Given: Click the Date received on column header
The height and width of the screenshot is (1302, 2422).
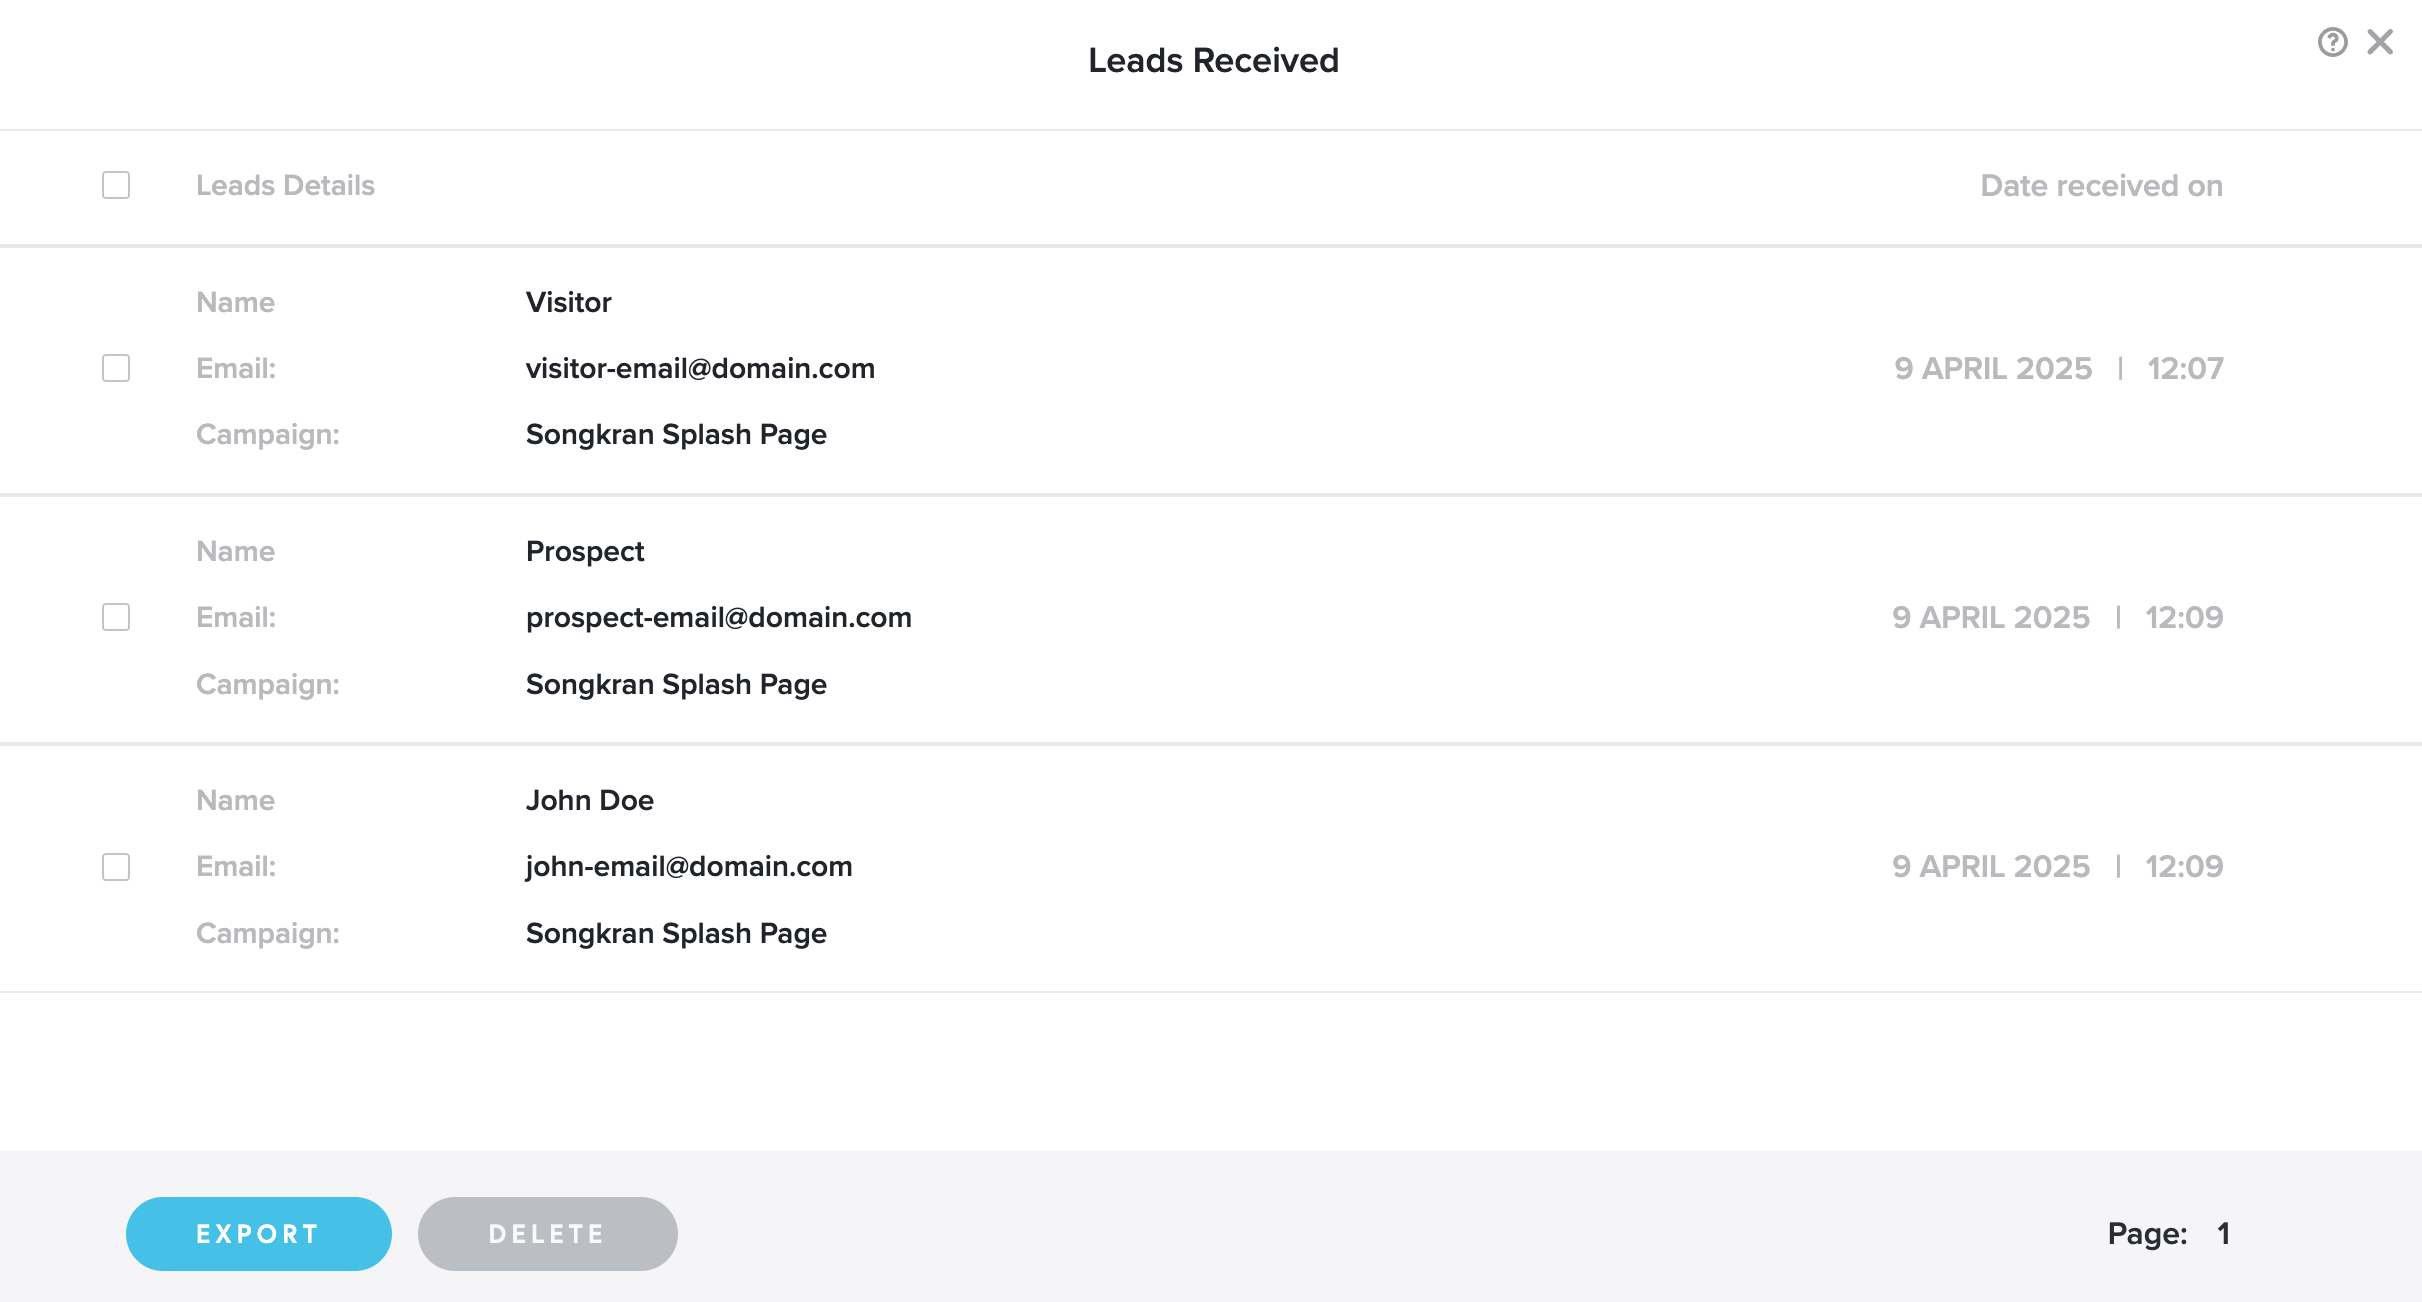Looking at the screenshot, I should pos(2101,185).
